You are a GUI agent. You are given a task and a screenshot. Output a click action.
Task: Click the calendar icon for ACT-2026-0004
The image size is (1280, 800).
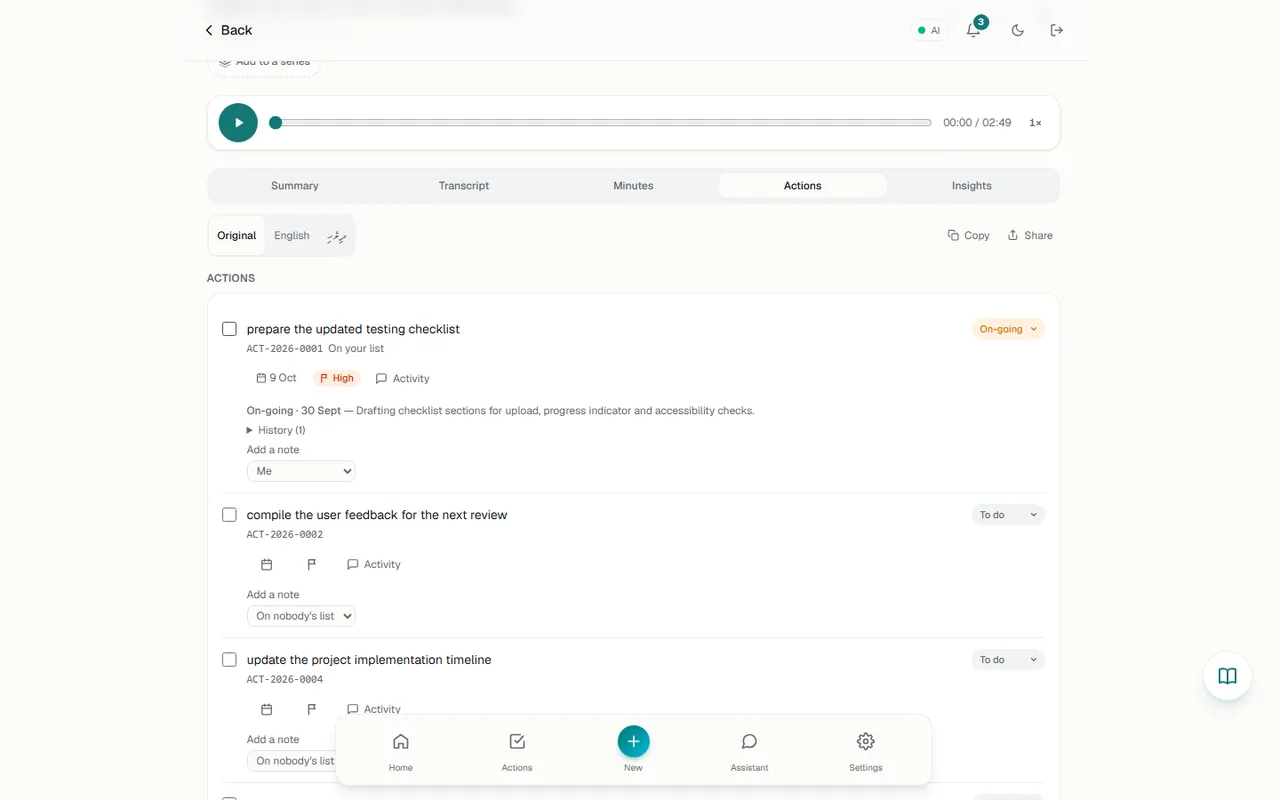(266, 709)
